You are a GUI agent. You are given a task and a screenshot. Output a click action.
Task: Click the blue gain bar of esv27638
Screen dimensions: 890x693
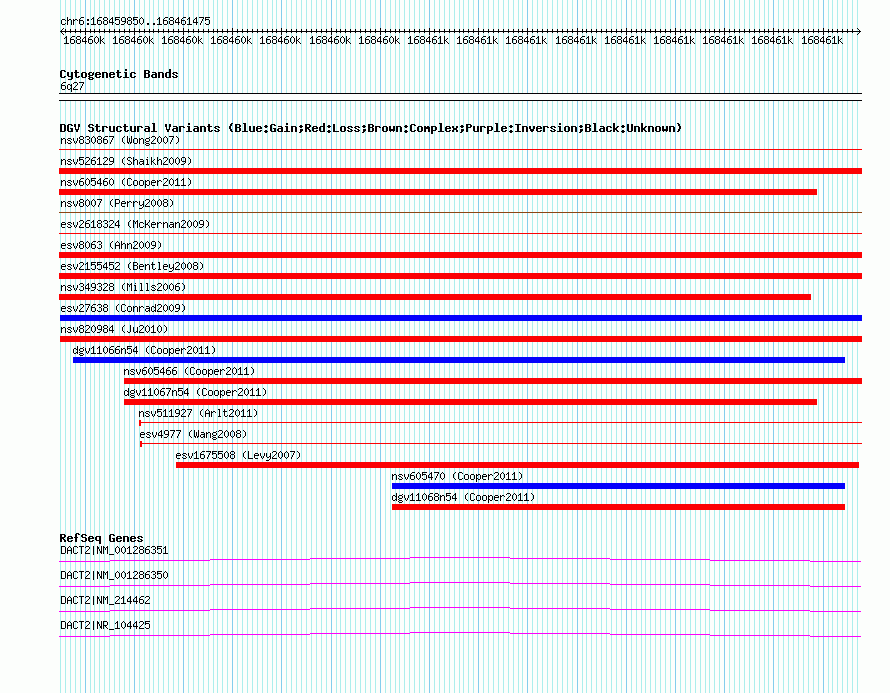pyautogui.click(x=460, y=318)
